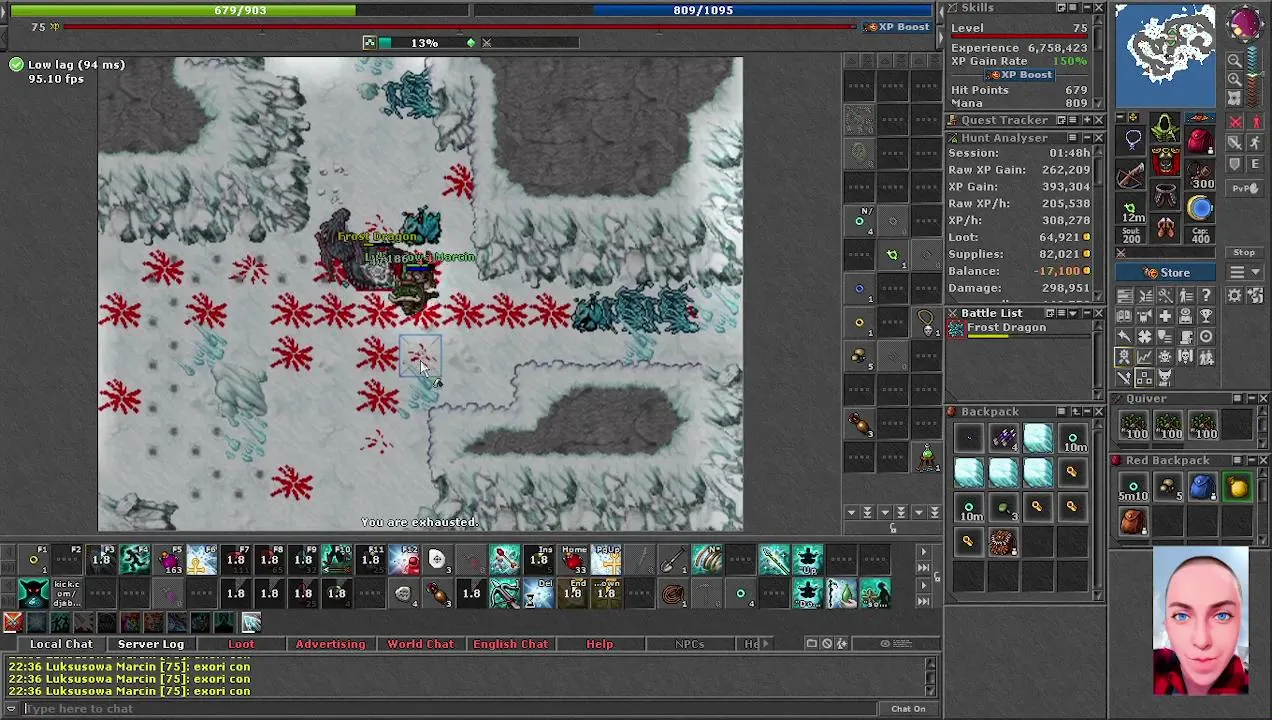Screen dimensions: 1272x720
Task: Click the XP Boost button in Skills panel
Action: (x=1018, y=75)
